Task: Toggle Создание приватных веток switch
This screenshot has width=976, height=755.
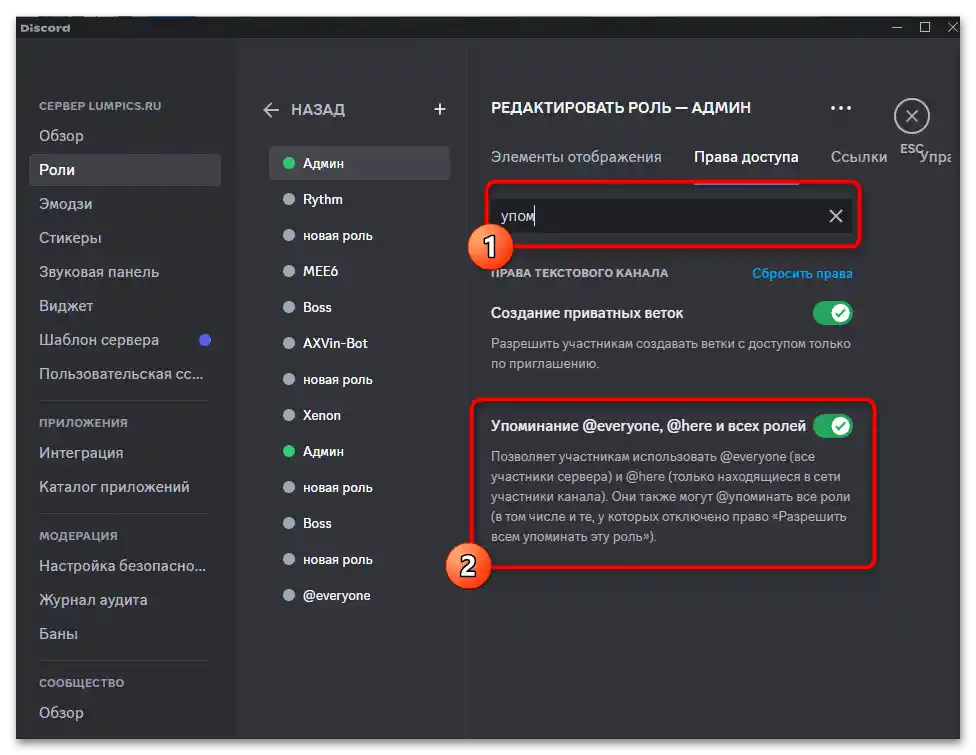Action: (x=832, y=313)
